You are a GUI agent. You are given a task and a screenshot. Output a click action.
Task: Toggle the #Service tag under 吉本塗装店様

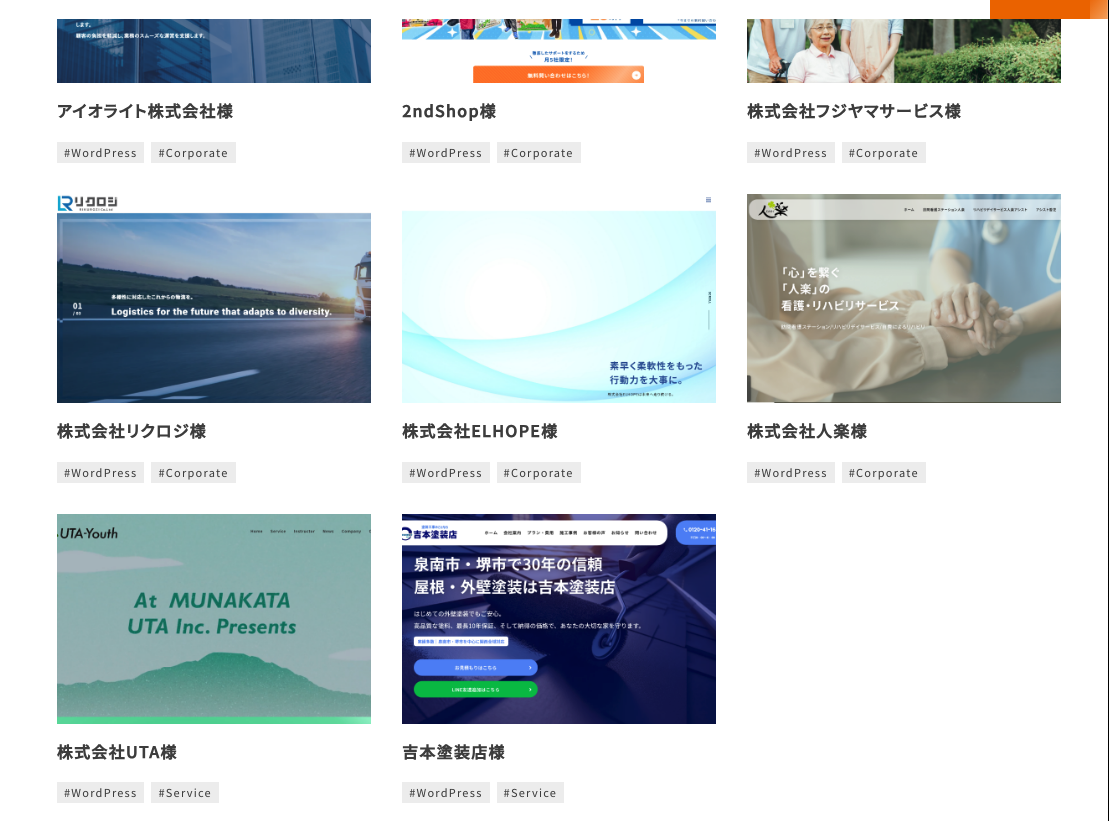click(530, 792)
